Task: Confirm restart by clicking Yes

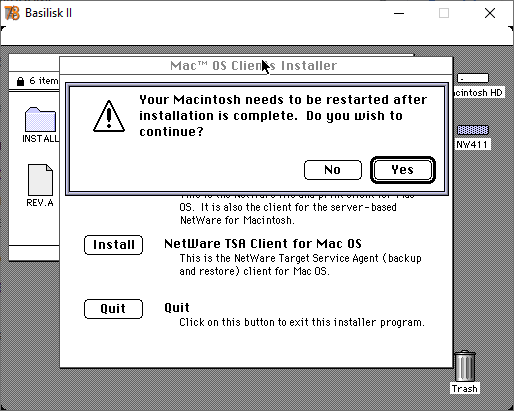Action: point(403,170)
